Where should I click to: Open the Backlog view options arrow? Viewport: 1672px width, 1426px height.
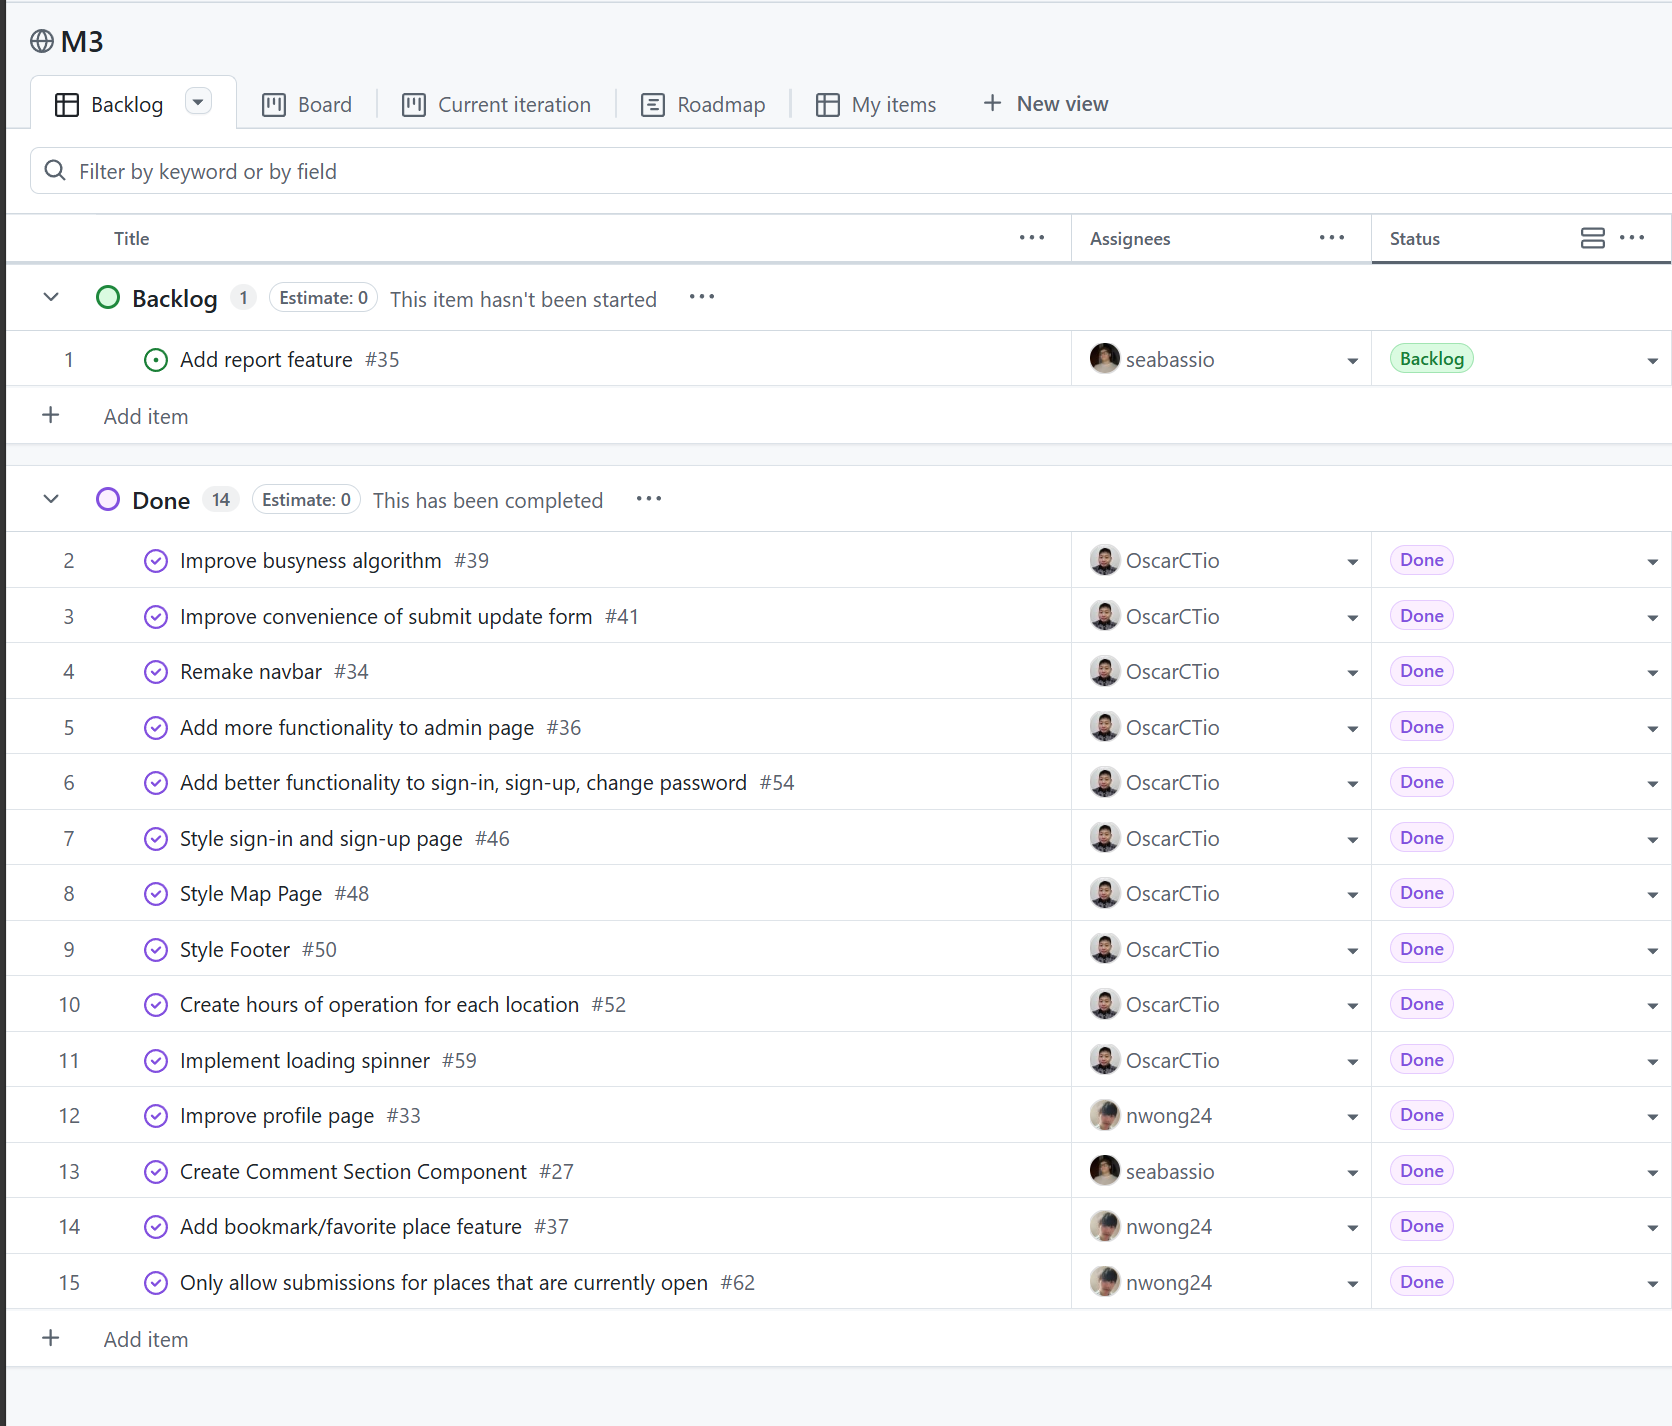[198, 102]
